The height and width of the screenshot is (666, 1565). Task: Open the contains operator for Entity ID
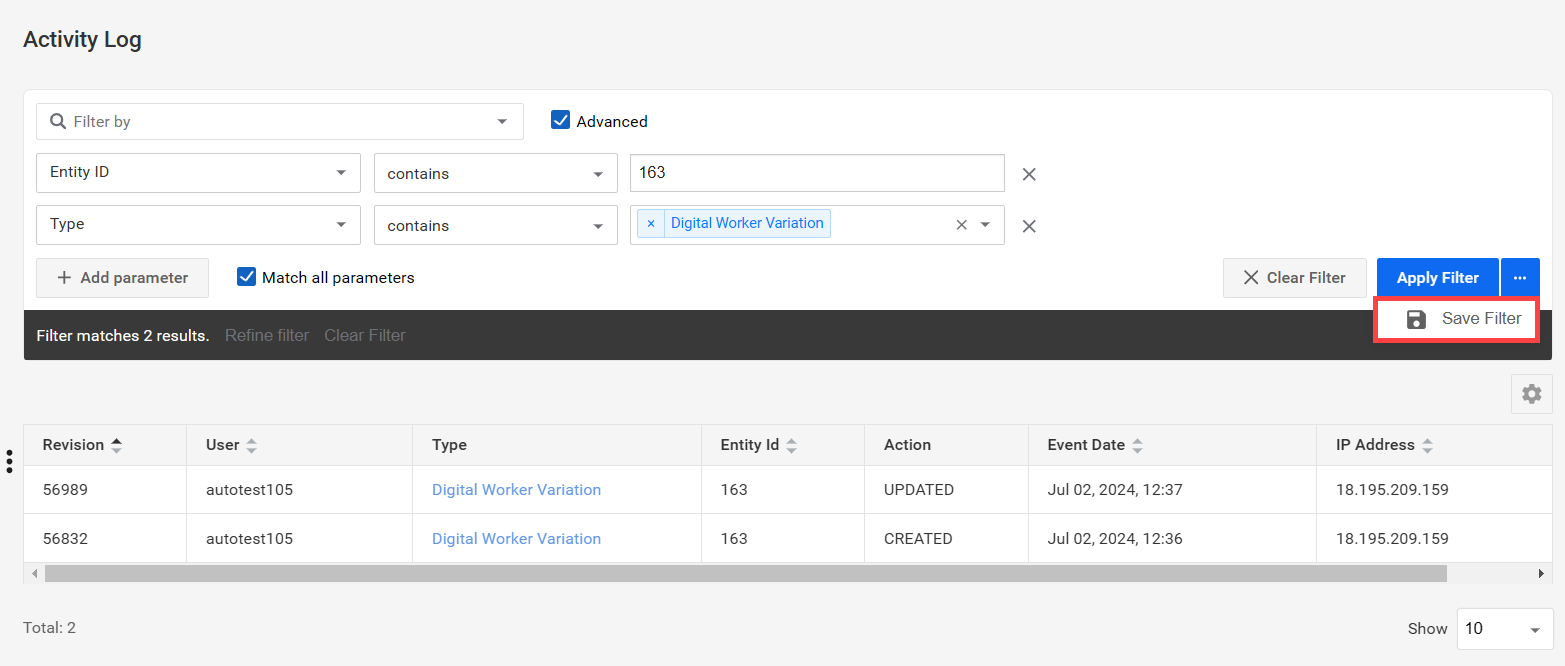tap(496, 173)
